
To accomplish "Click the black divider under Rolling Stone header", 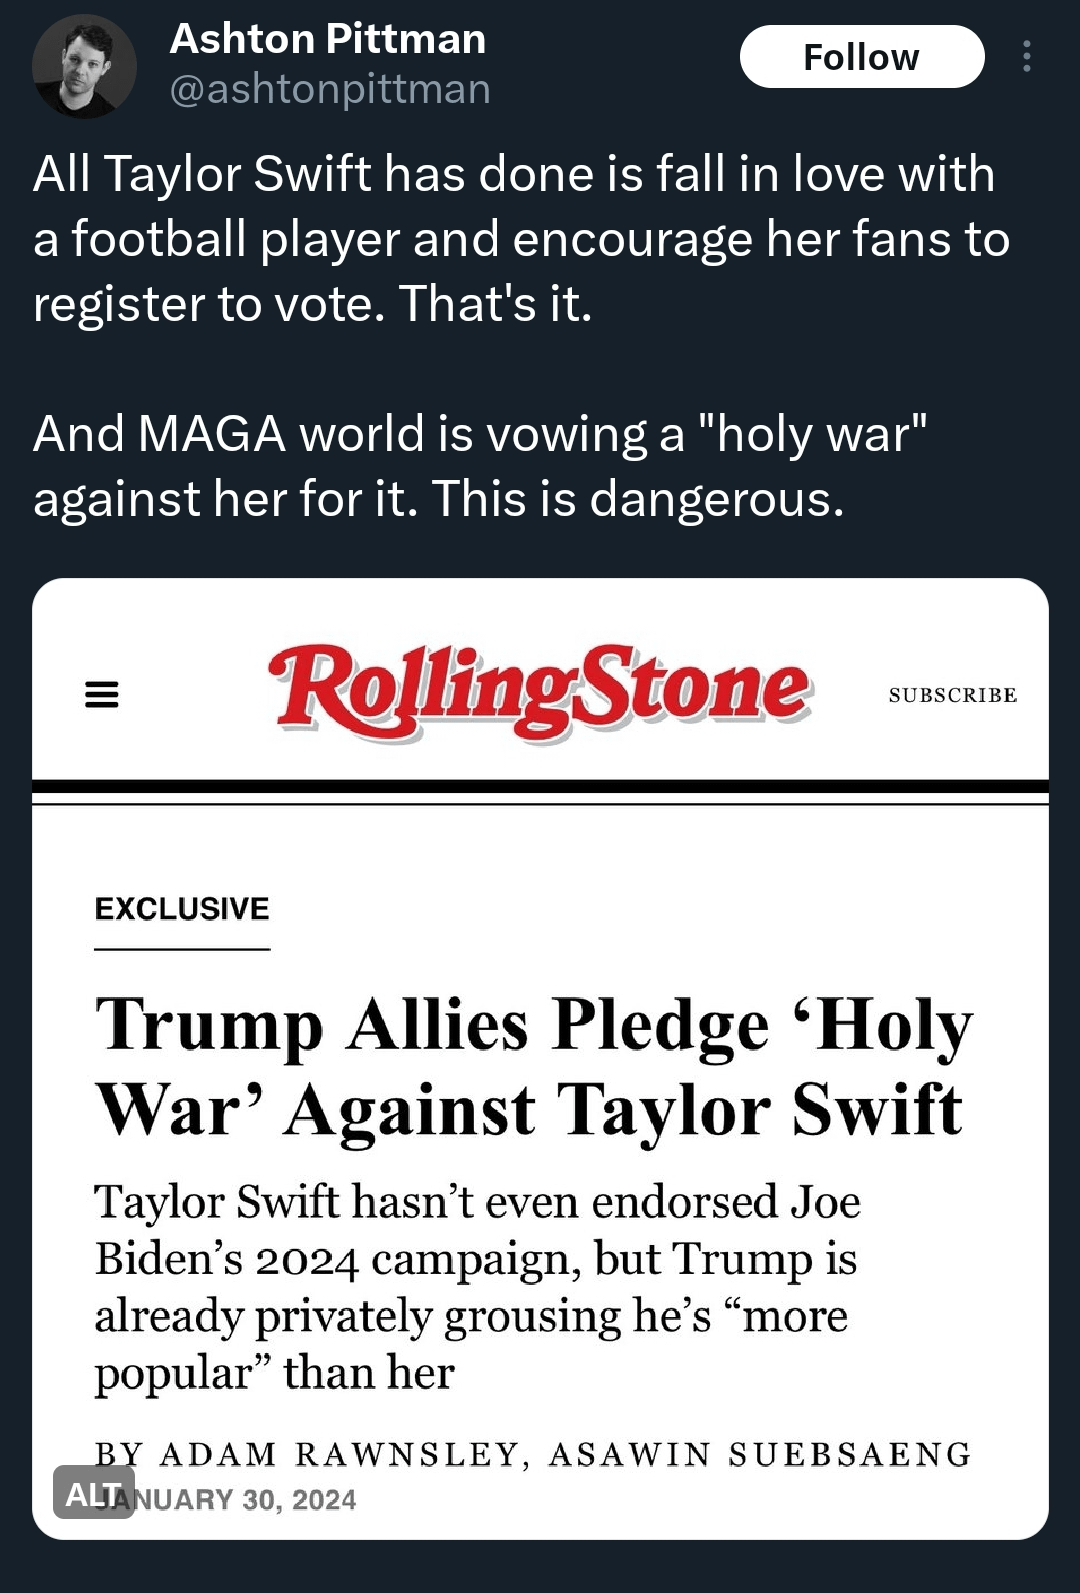I will (x=540, y=787).
